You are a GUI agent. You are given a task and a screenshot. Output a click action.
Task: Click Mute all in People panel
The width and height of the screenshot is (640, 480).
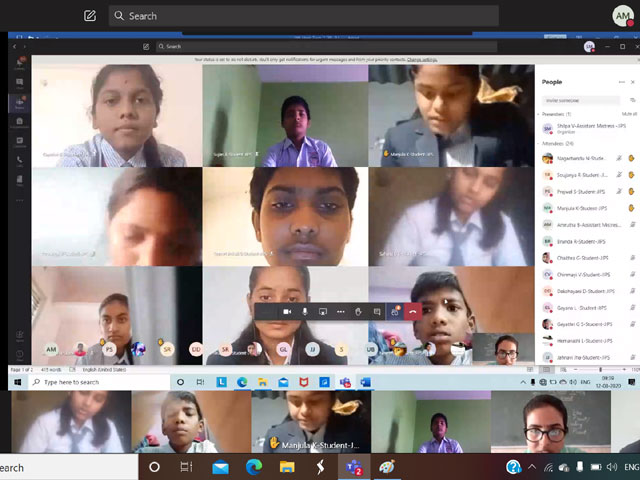tap(629, 114)
